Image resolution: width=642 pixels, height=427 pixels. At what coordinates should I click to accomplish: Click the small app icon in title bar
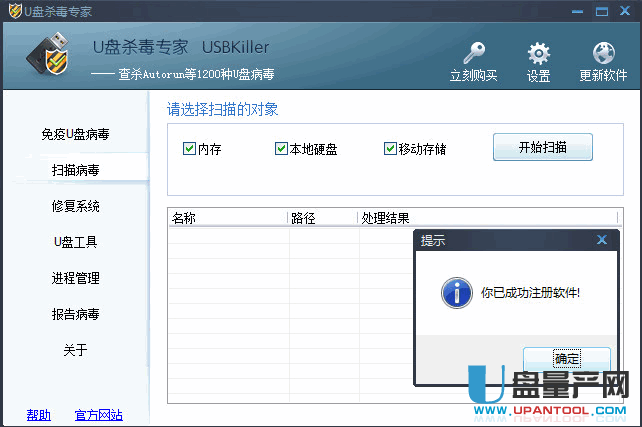(14, 11)
